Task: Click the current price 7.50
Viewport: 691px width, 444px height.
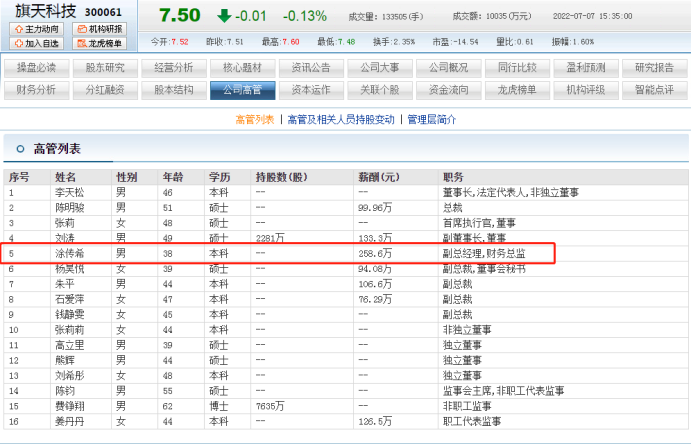Action: point(180,16)
